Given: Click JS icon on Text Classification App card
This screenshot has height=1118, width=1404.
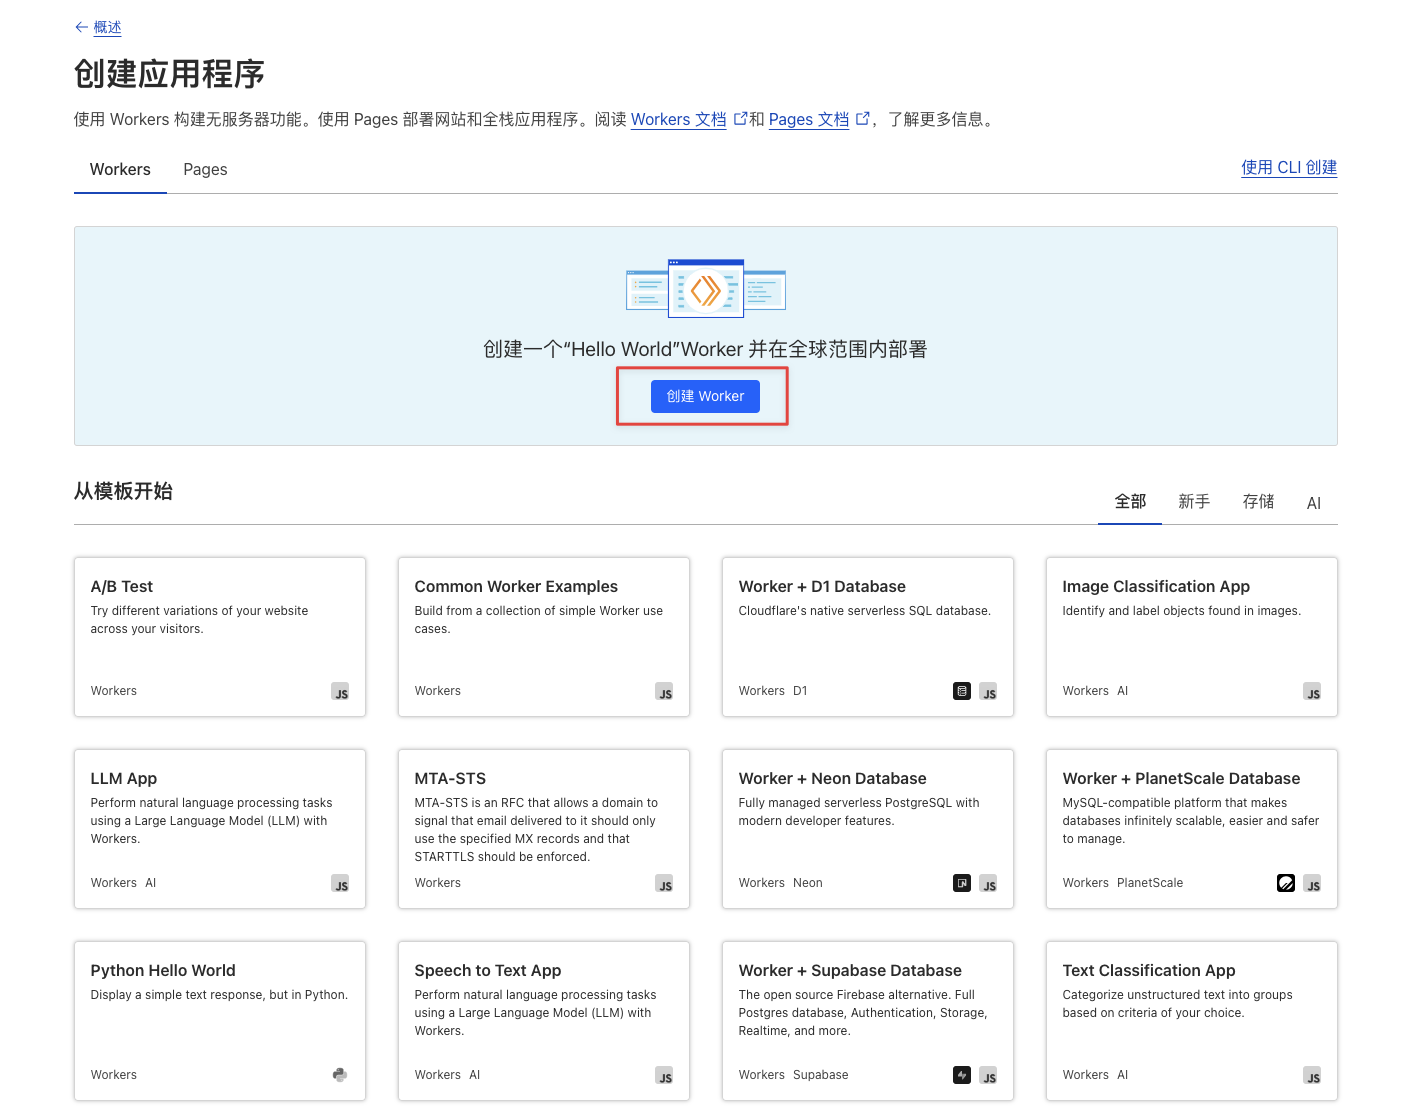Looking at the screenshot, I should pyautogui.click(x=1312, y=1075).
